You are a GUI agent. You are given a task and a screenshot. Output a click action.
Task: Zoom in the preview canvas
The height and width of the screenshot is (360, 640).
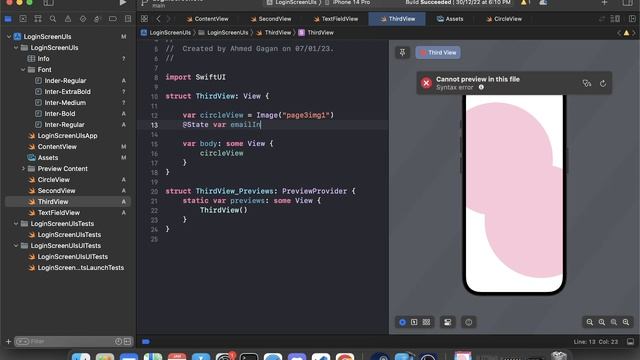(626, 322)
